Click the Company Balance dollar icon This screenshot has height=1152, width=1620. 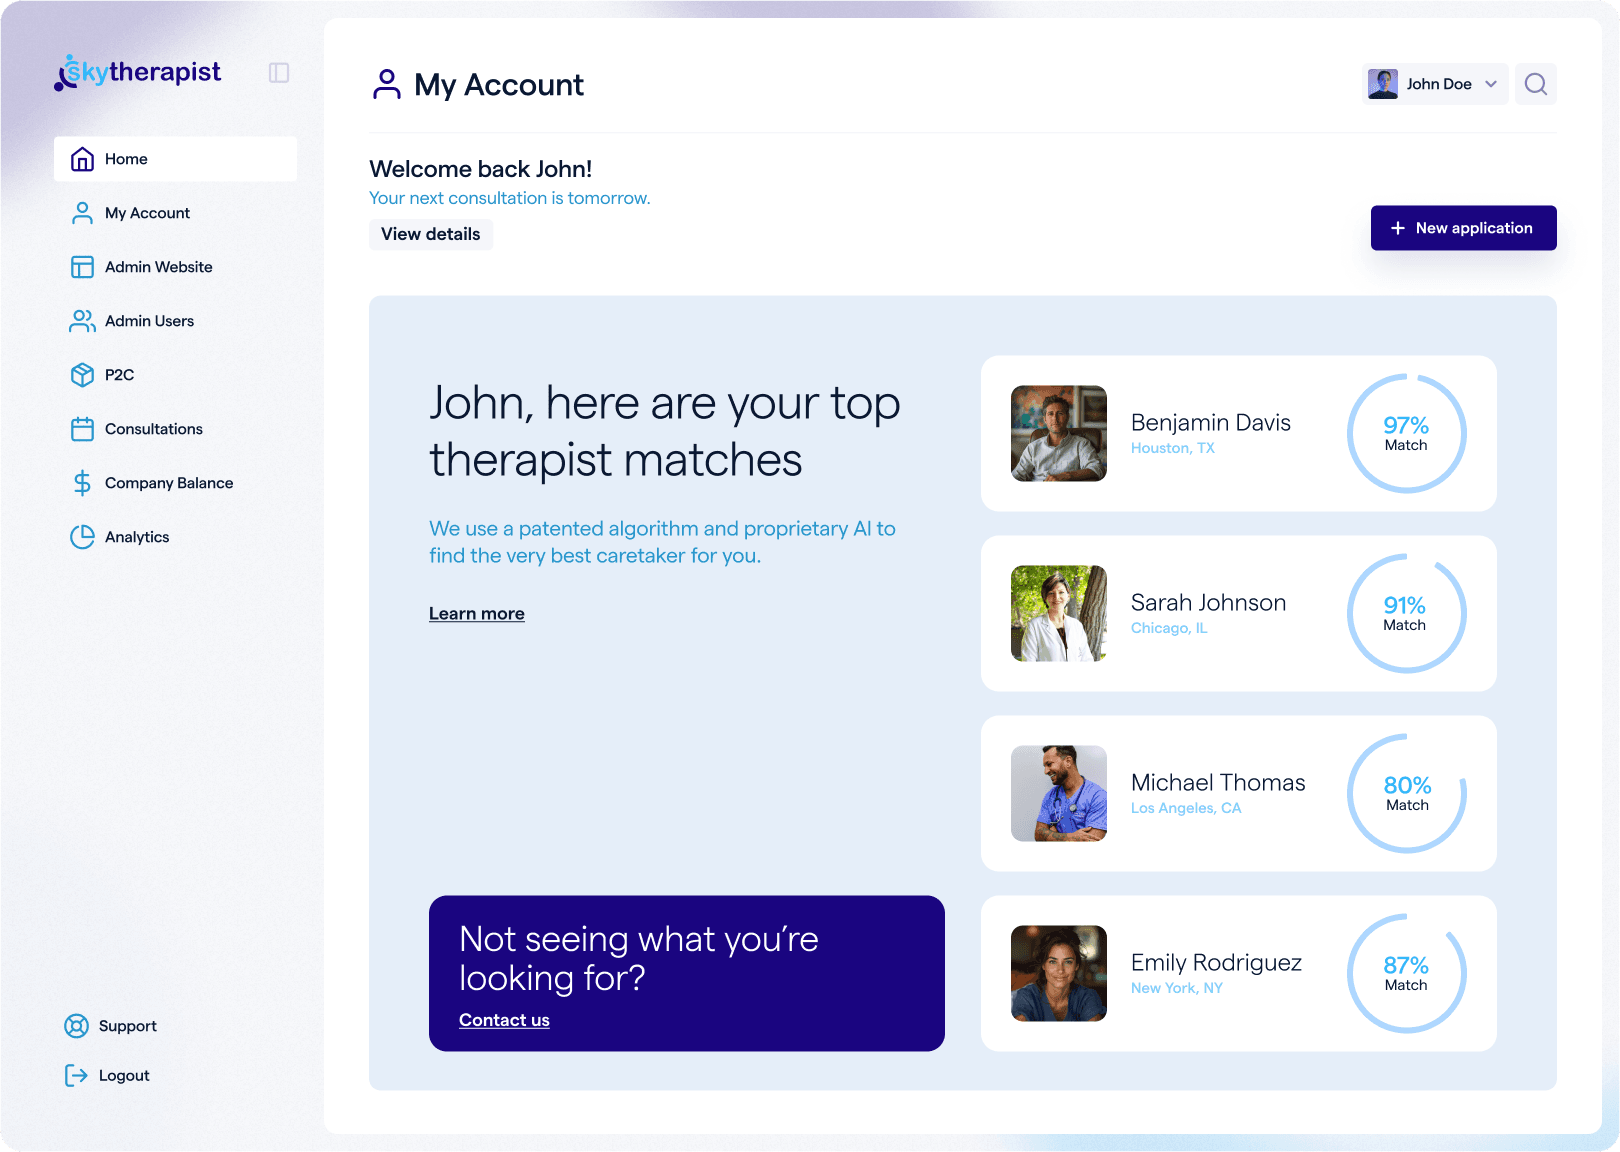click(82, 483)
